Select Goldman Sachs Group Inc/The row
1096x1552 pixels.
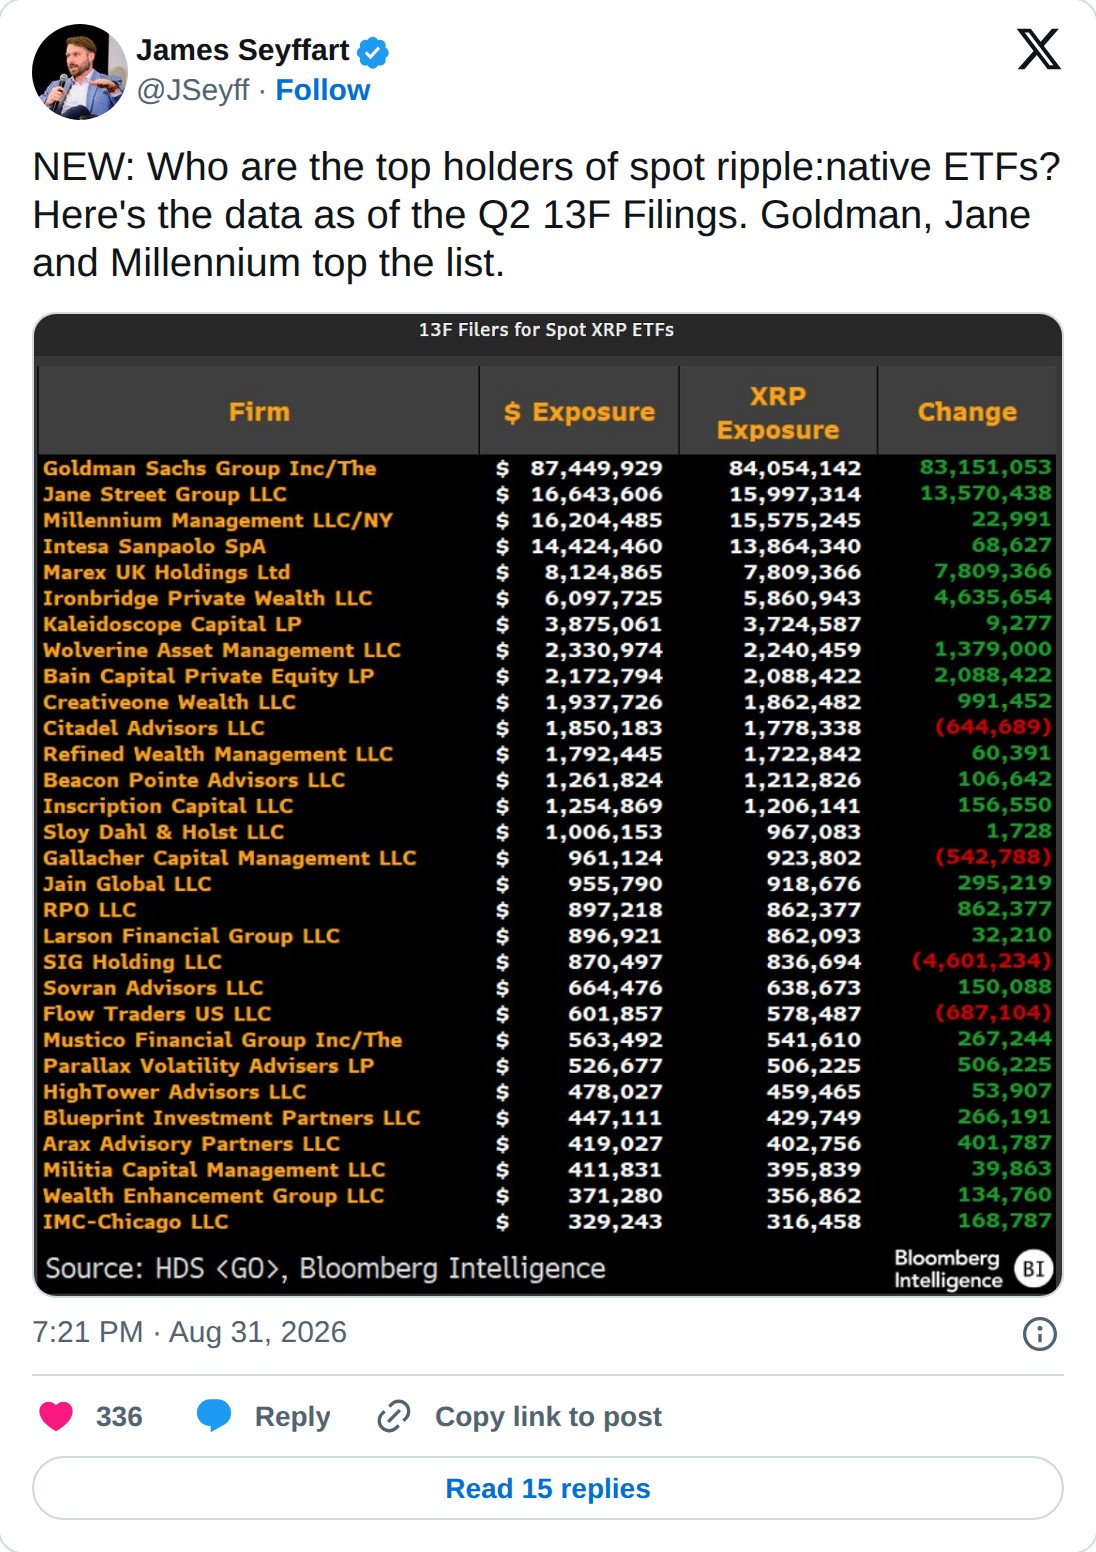coord(547,468)
